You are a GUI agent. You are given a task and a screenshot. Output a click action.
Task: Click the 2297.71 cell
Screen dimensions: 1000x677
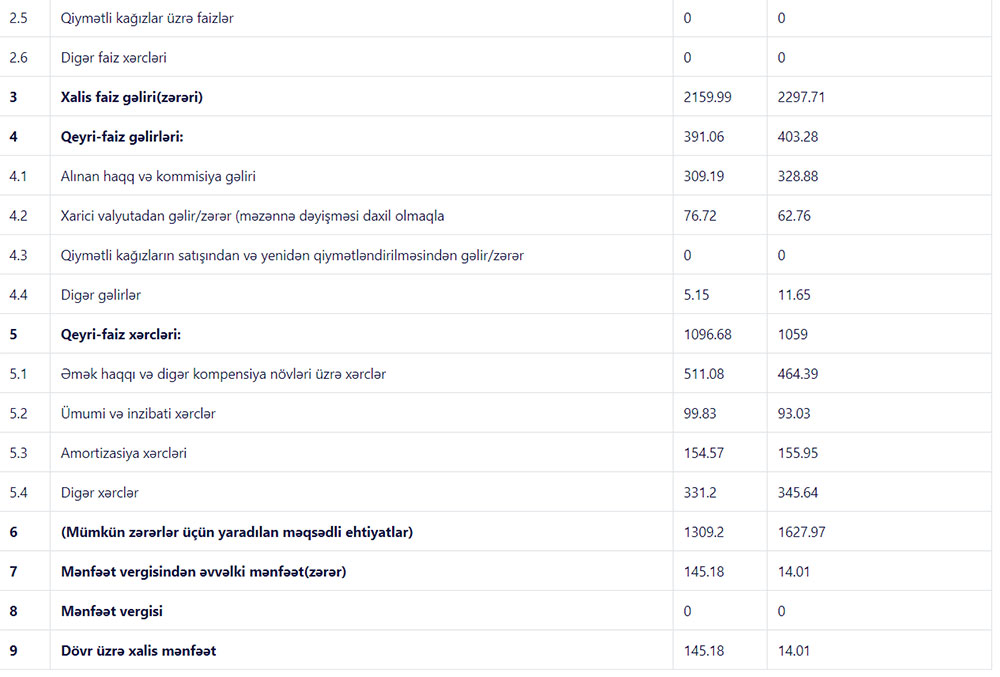(x=801, y=97)
